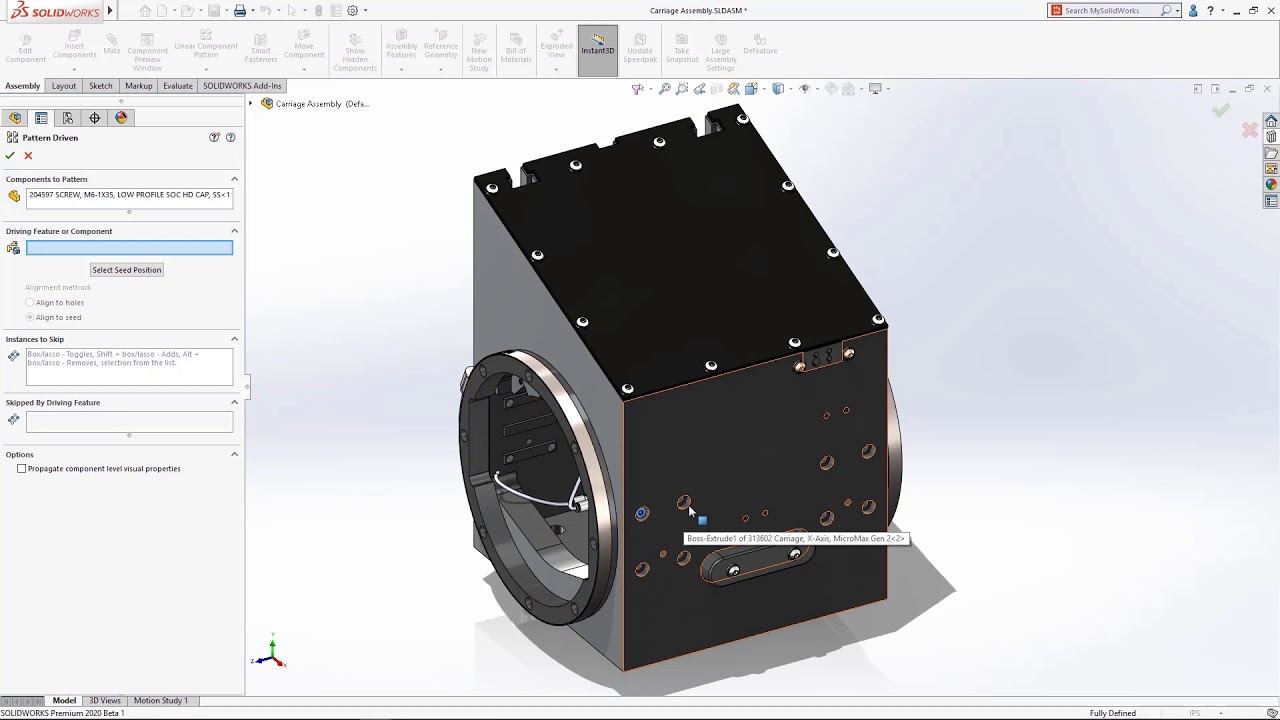This screenshot has height=720, width=1280.
Task: Open the FeatureManager design tree tab
Action: [15, 118]
